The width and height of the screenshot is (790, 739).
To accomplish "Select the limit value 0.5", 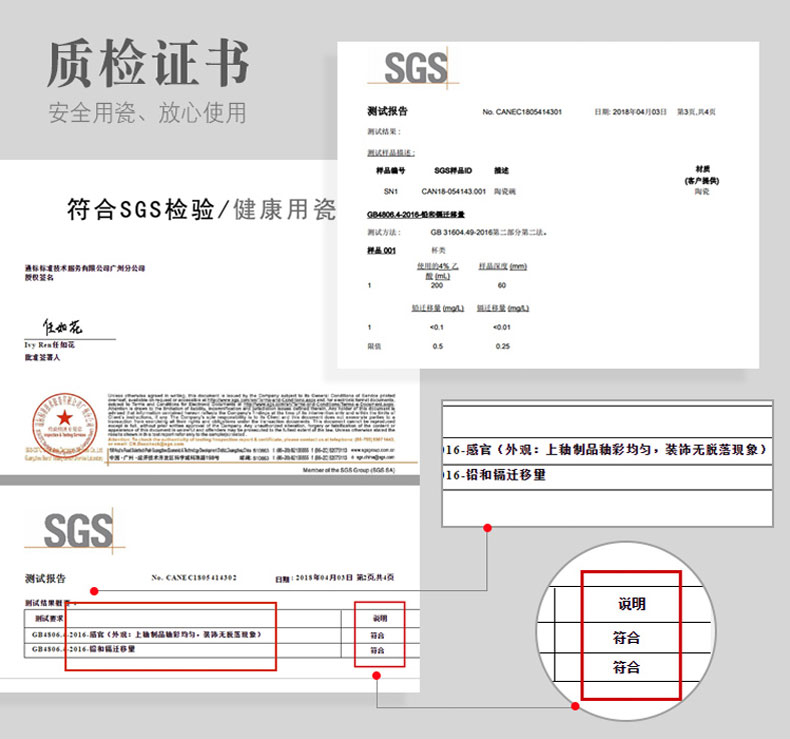I will pos(437,346).
